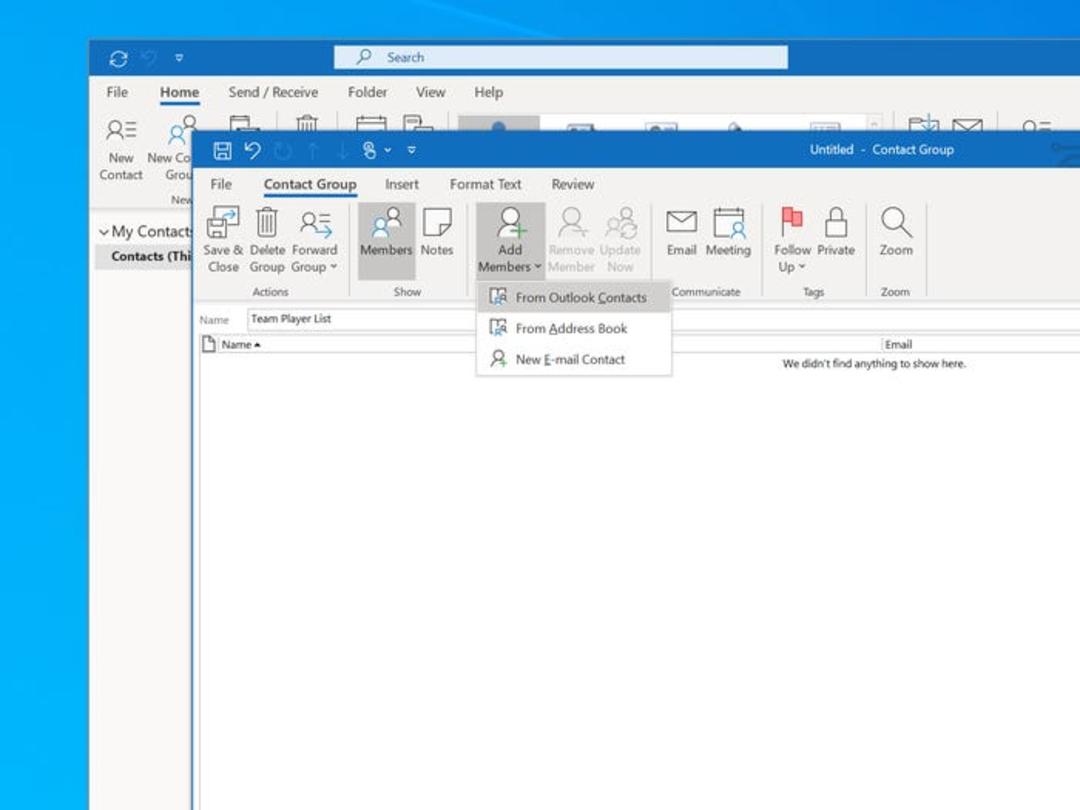
Task: Click the undo arrow in quick access toolbar
Action: [252, 149]
